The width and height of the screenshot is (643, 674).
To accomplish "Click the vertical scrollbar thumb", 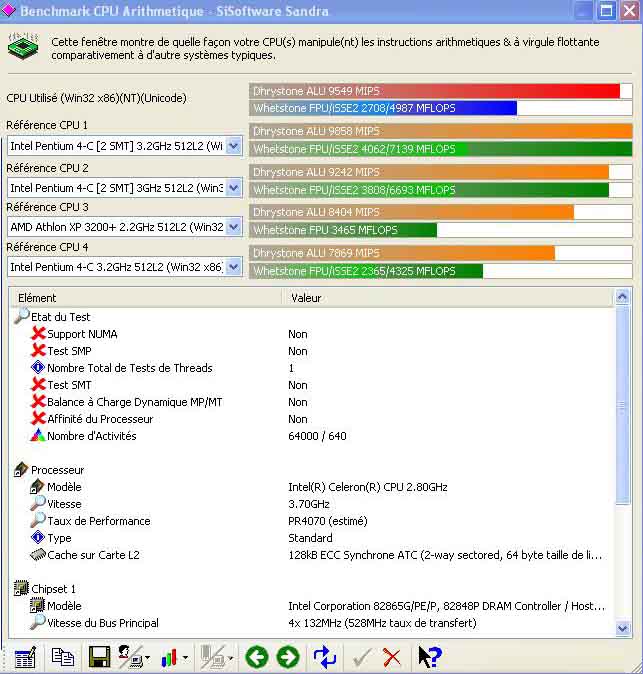I will click(622, 405).
